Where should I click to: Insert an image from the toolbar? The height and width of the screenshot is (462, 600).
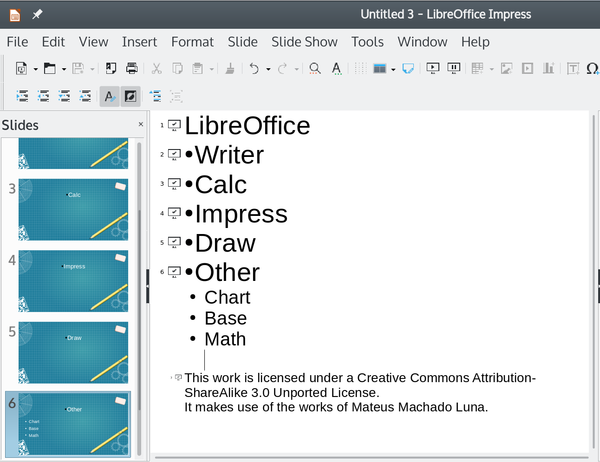(x=506, y=69)
